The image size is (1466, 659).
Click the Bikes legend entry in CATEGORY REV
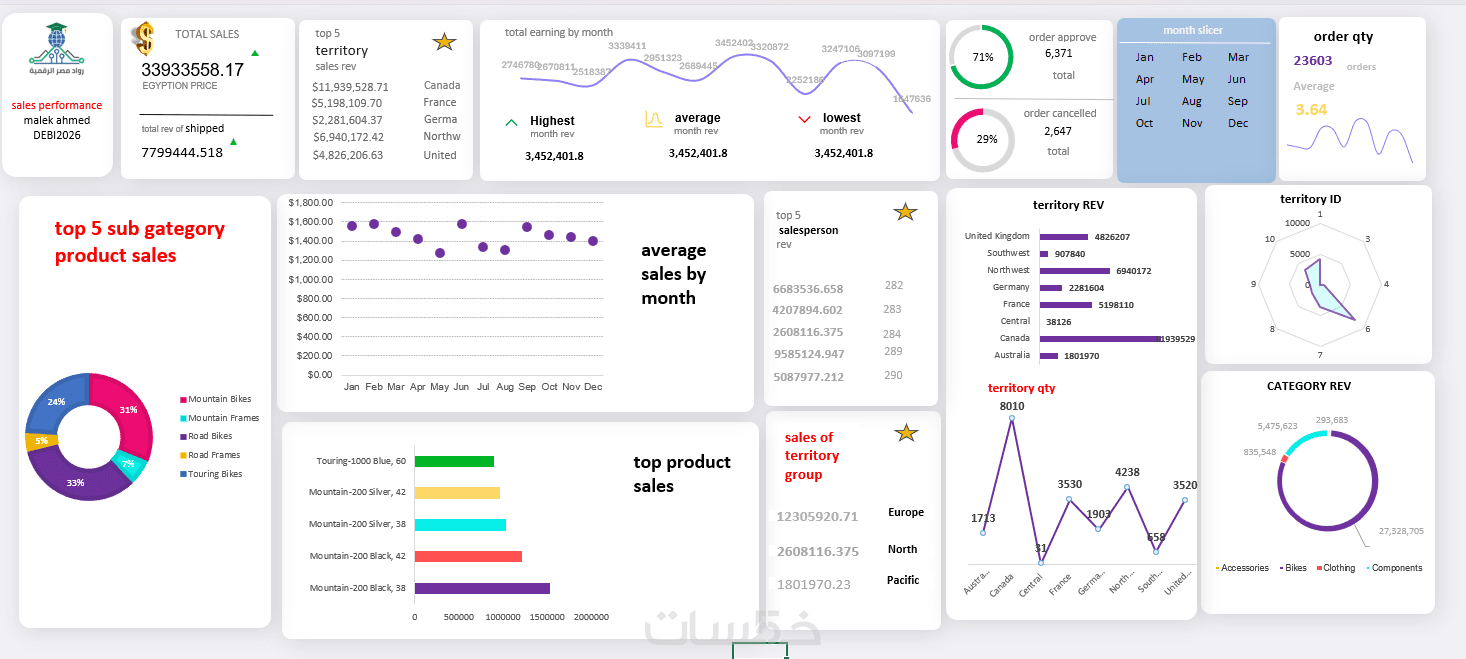click(x=1293, y=568)
